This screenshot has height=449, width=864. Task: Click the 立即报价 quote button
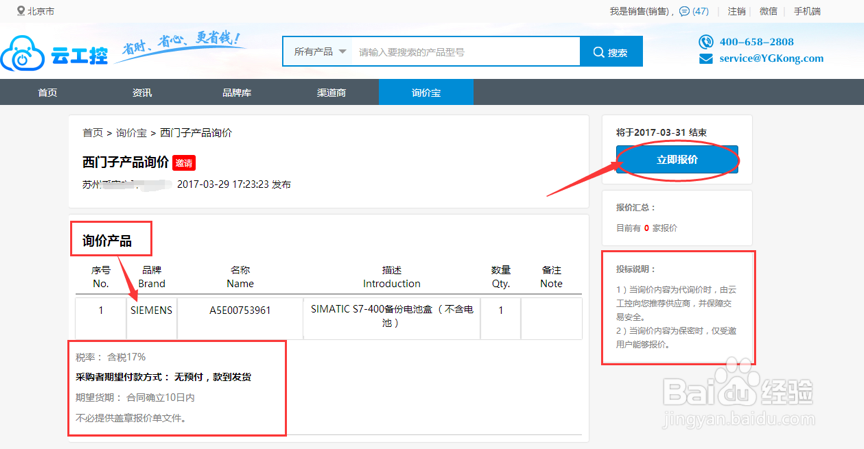677,160
